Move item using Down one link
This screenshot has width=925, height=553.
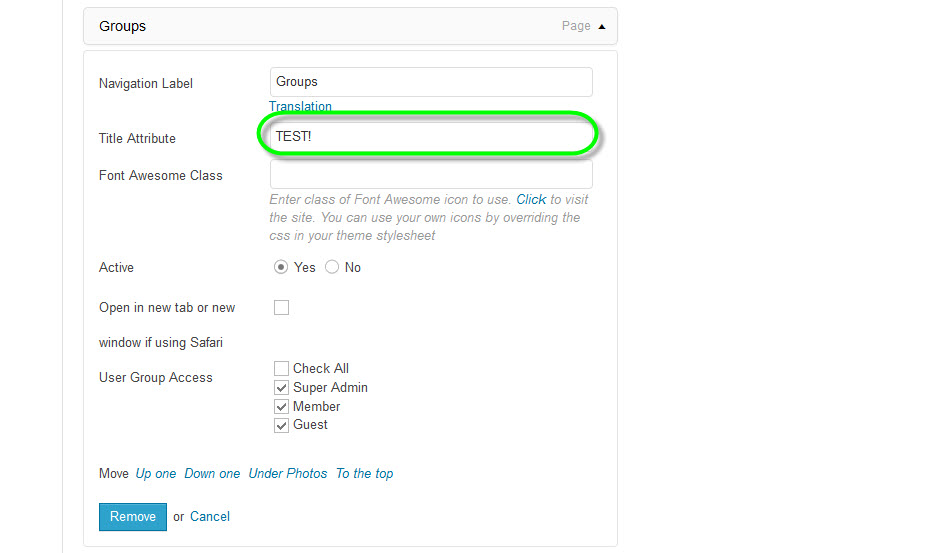click(x=212, y=473)
